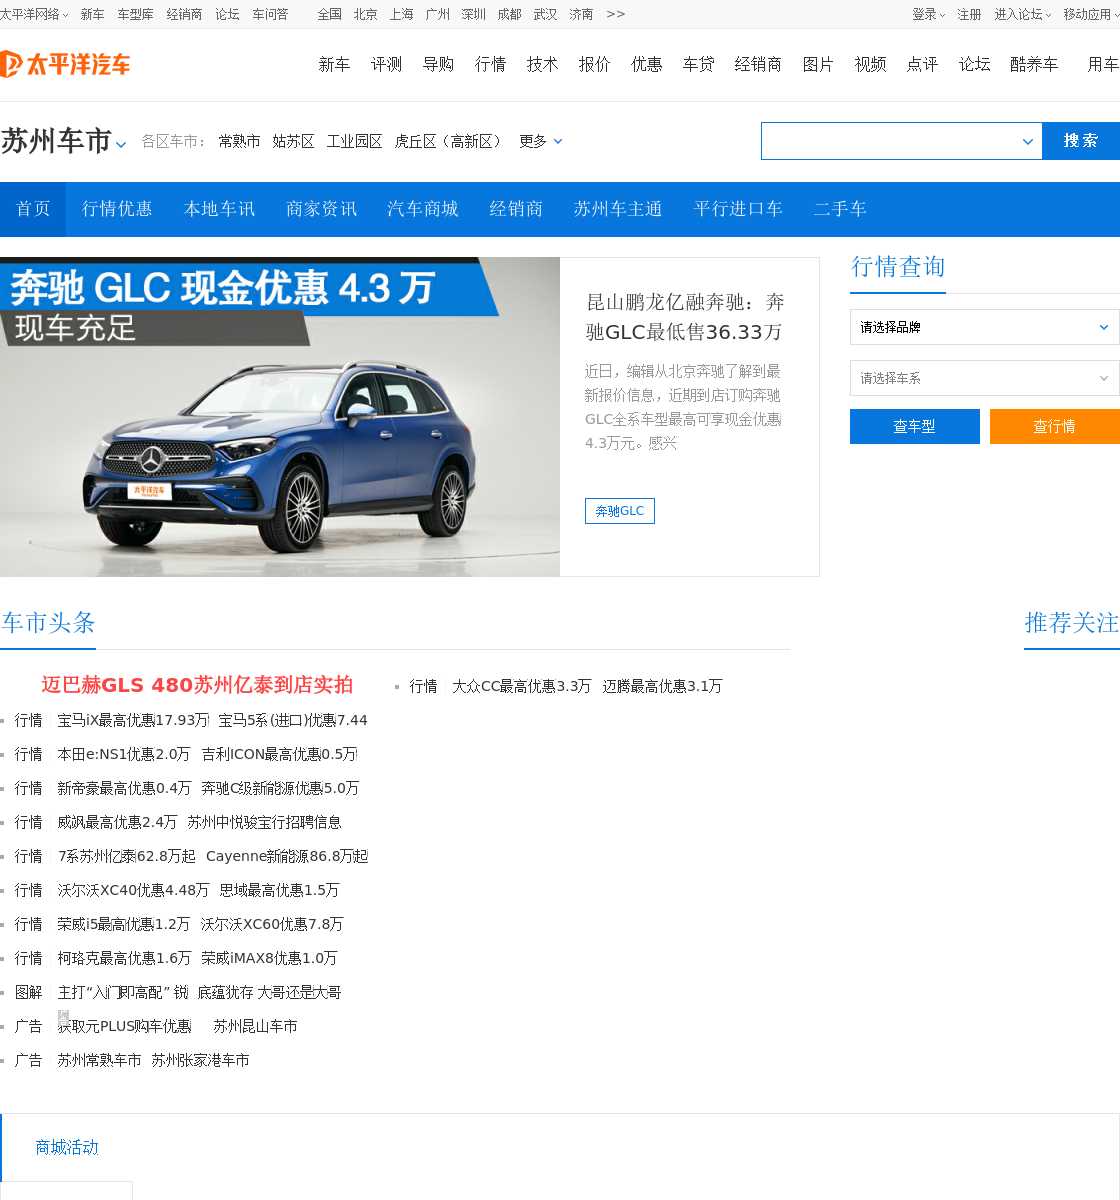Select the 经销商 blue nav tab
The image size is (1120, 1200).
(516, 209)
